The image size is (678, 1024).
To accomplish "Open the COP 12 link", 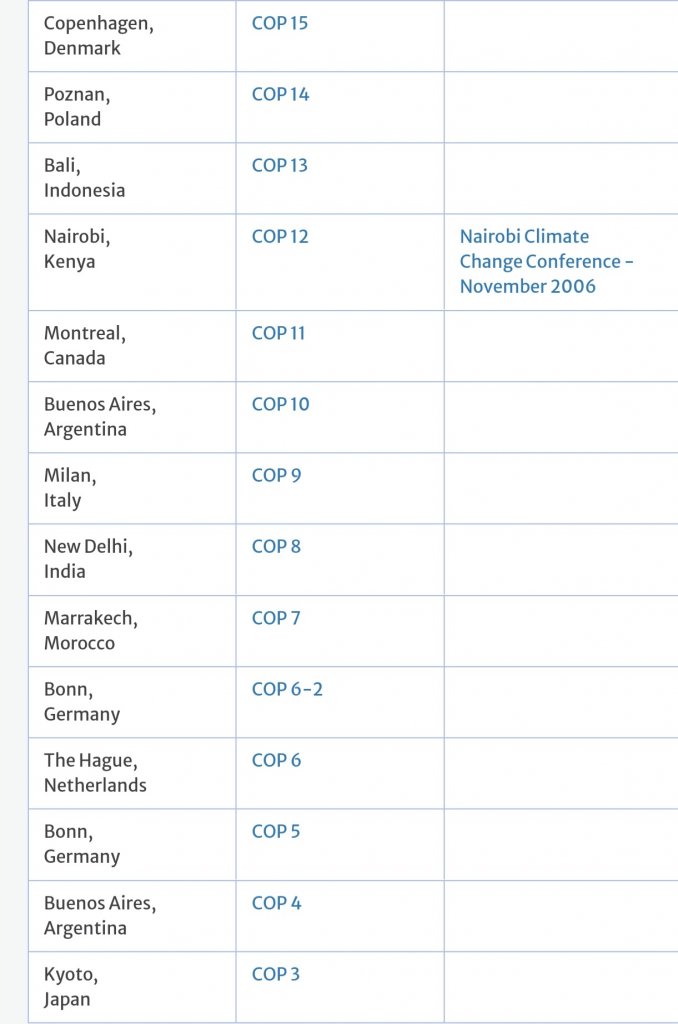I will [280, 236].
